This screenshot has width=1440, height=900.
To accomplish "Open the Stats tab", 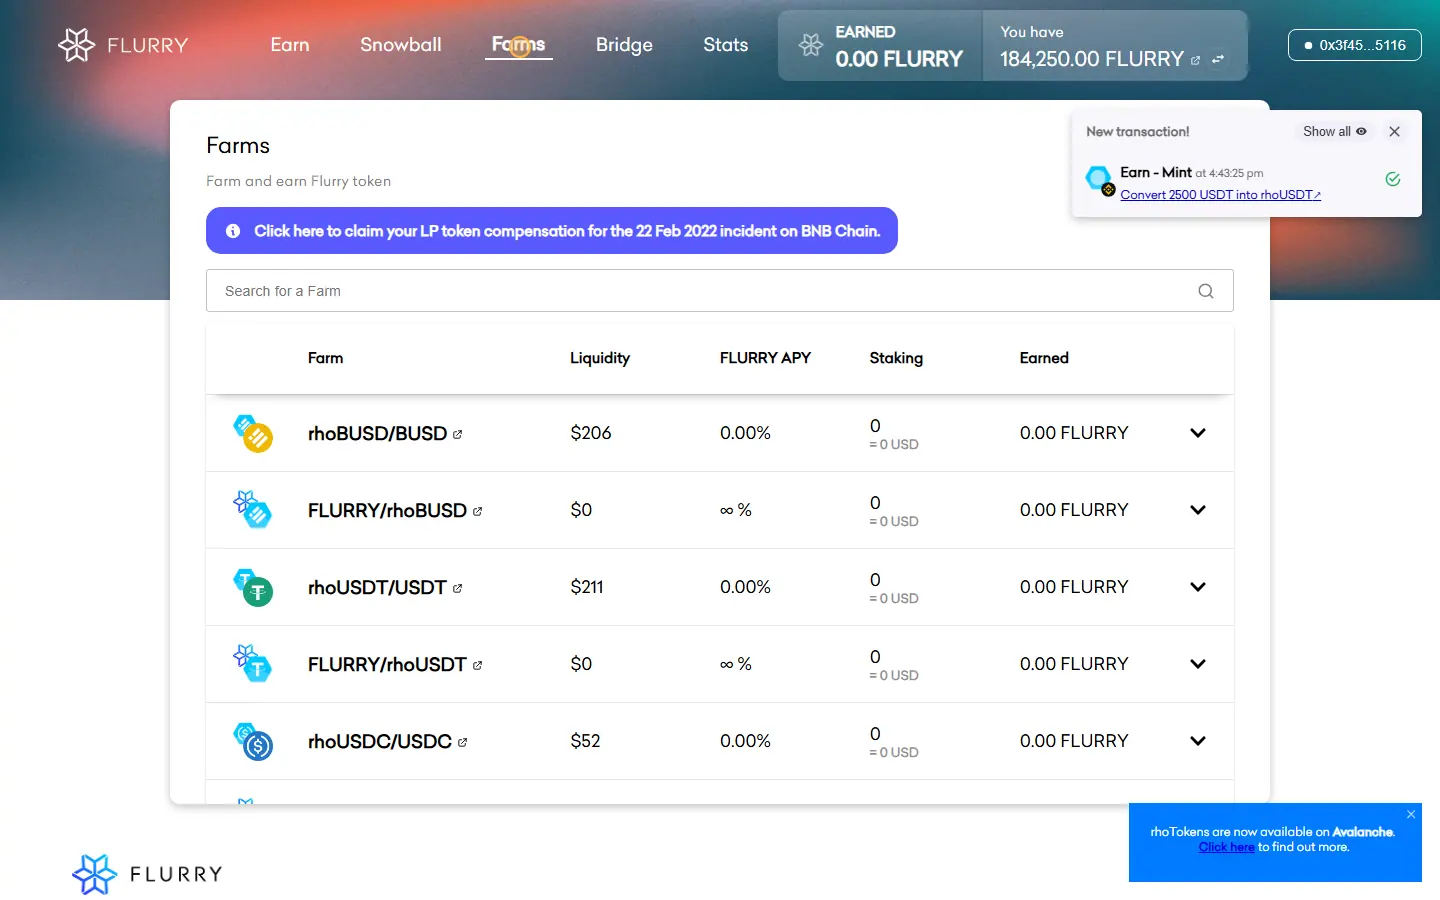I will 726,45.
